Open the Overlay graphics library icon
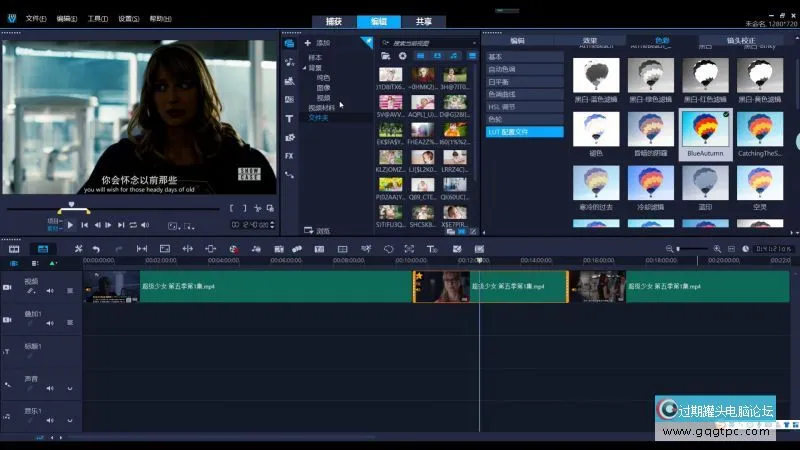This screenshot has width=800, height=450. [289, 137]
